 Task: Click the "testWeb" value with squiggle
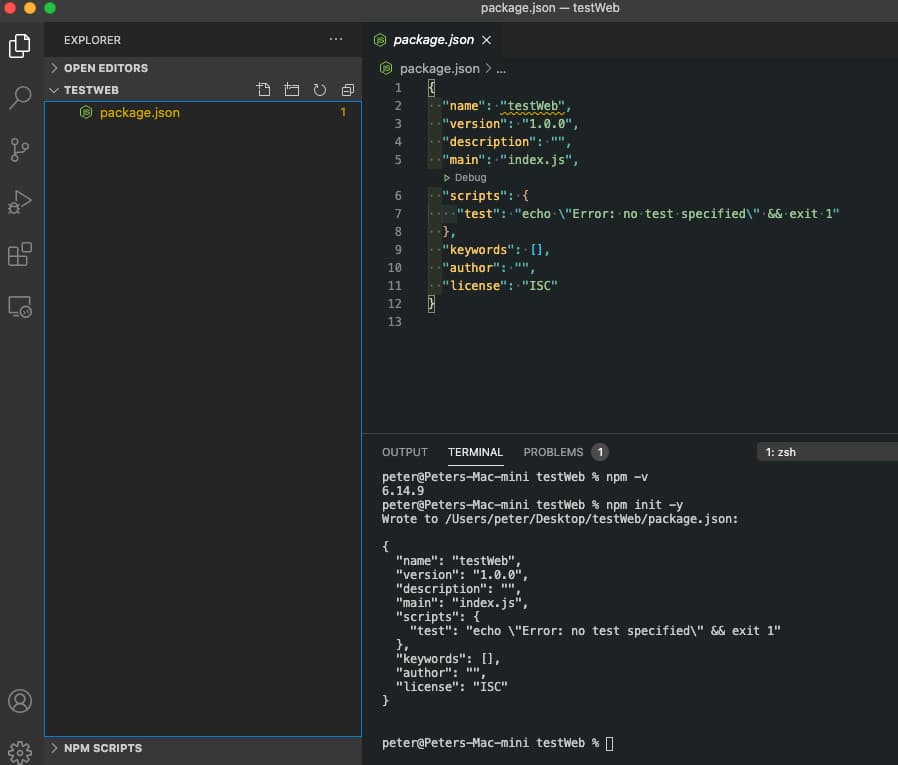533,106
